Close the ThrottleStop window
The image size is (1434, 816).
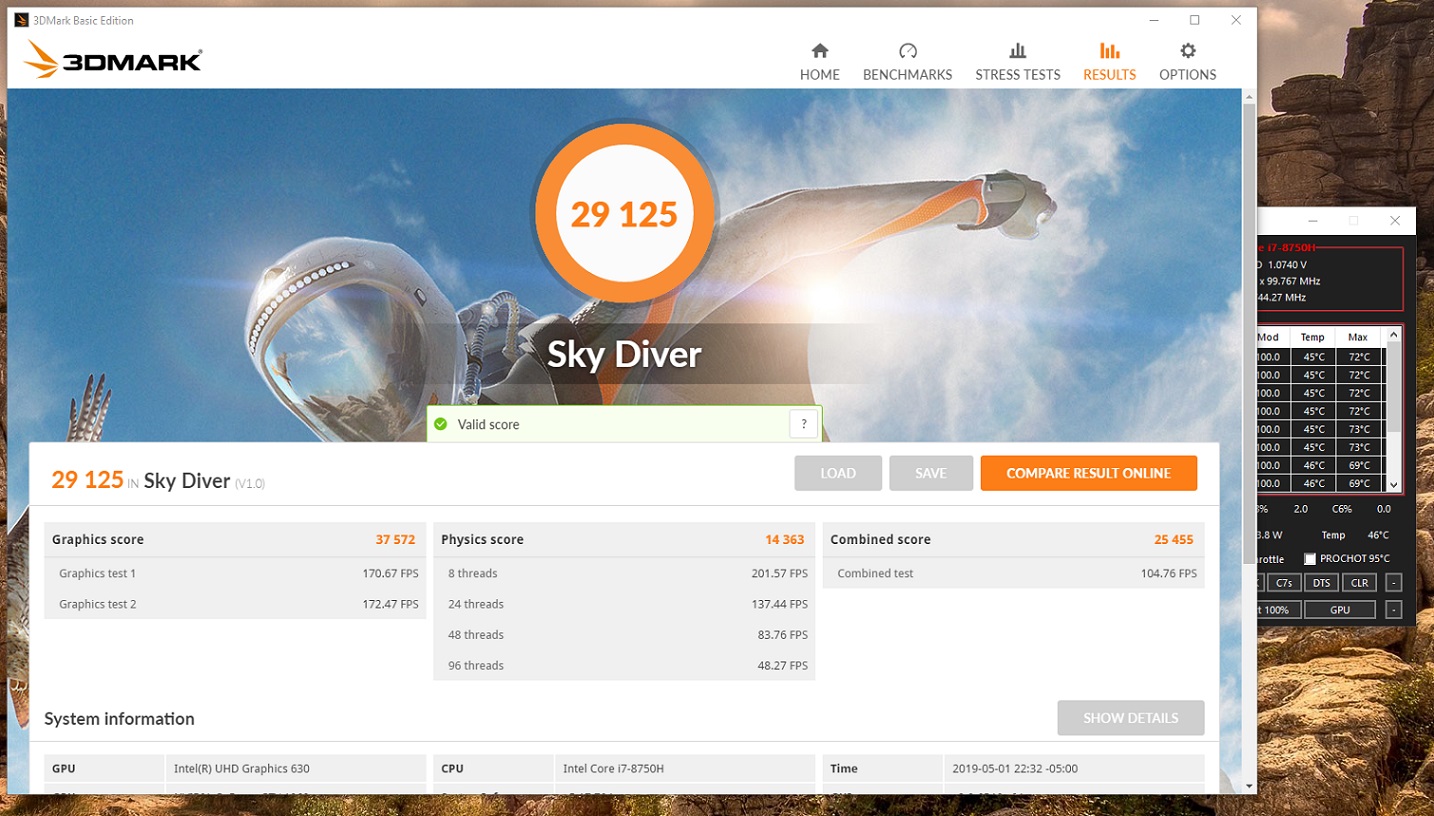pyautogui.click(x=1394, y=221)
